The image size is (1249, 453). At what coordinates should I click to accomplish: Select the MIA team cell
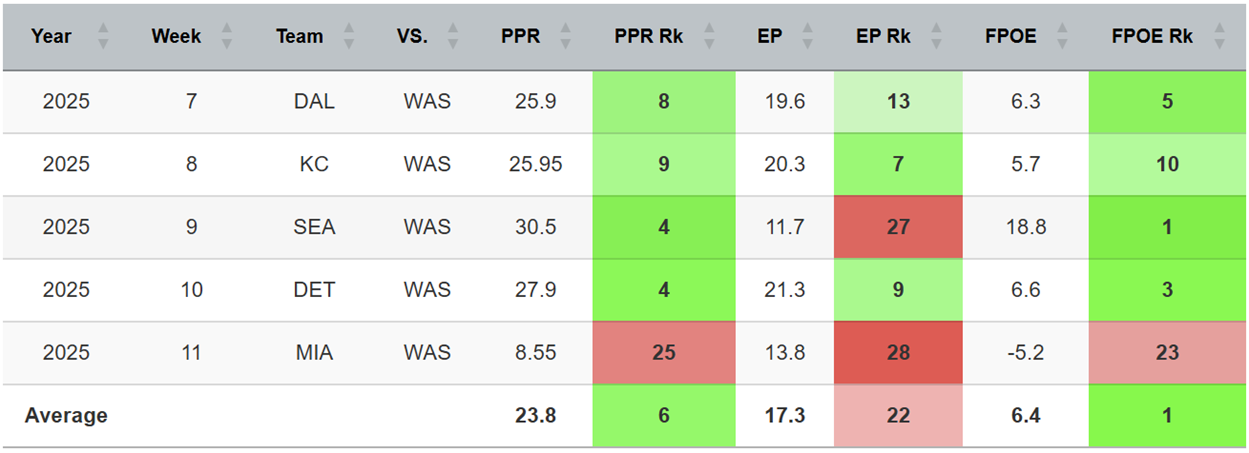pos(315,353)
